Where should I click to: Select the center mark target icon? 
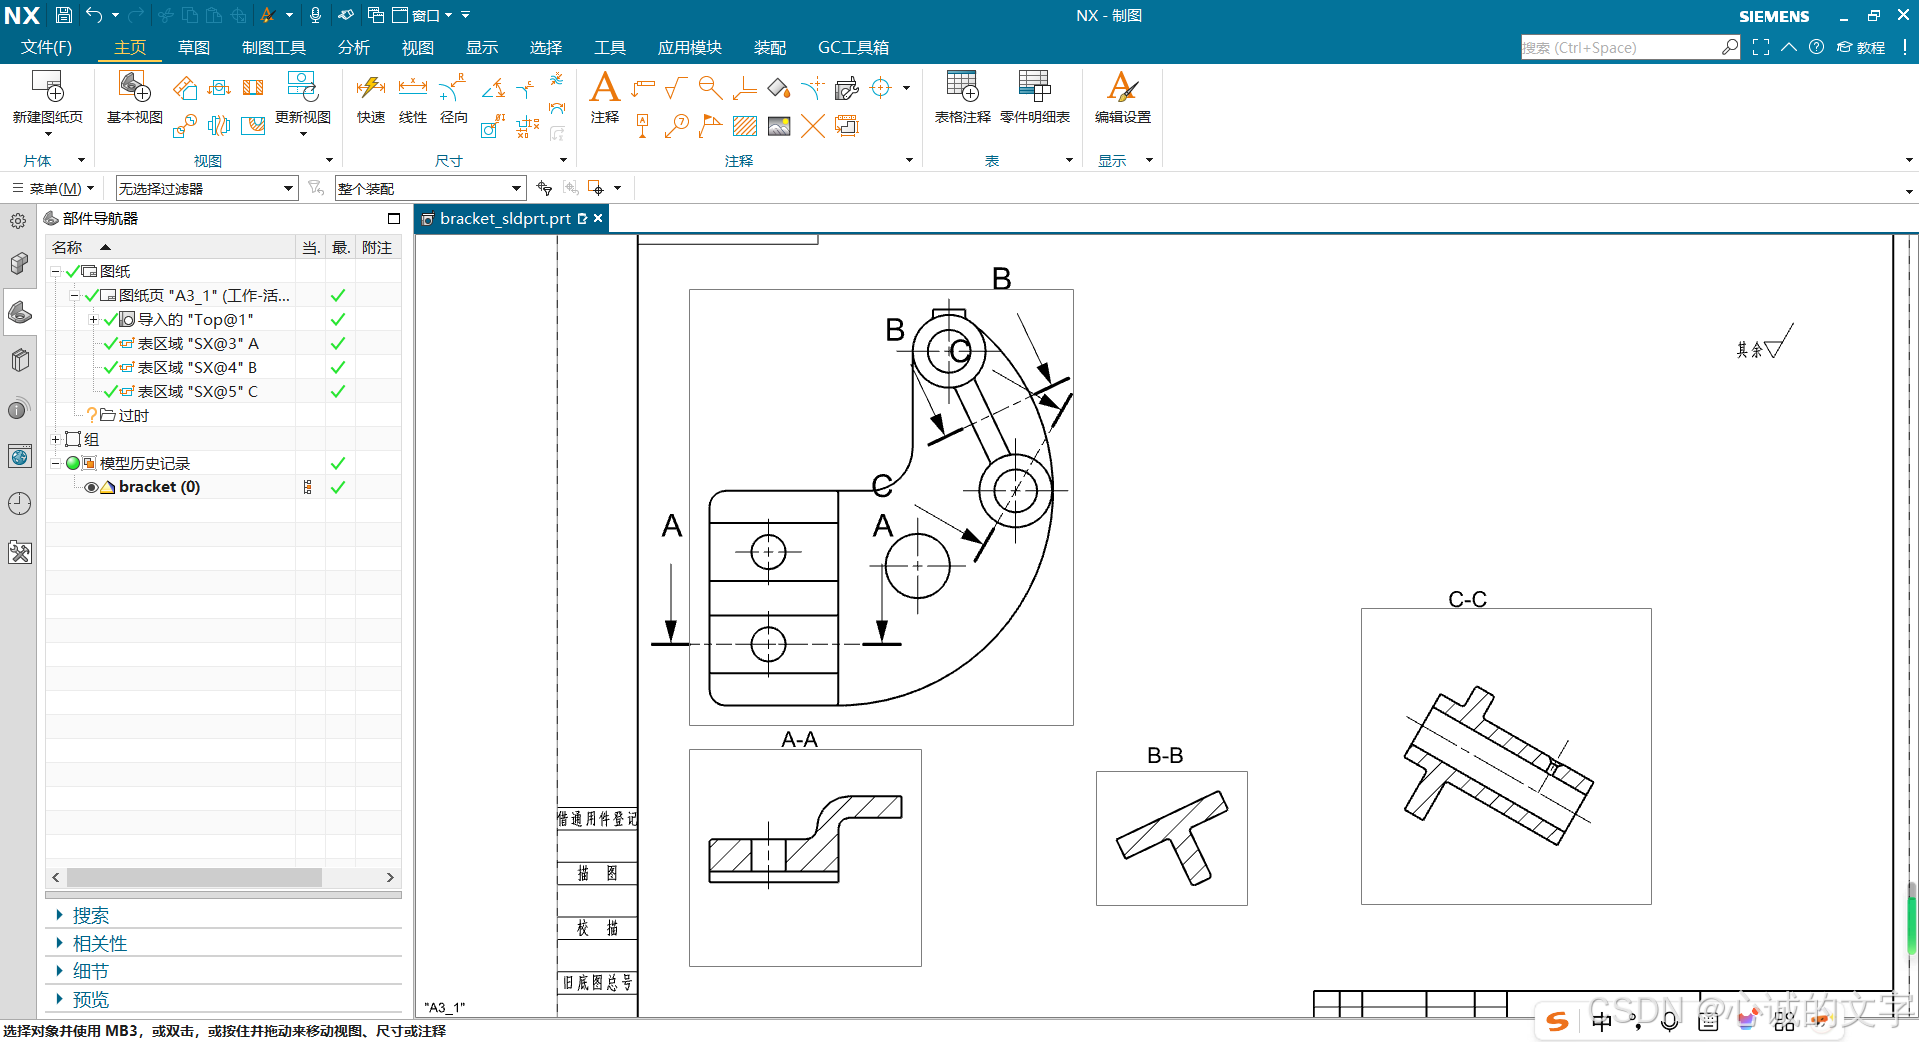pyautogui.click(x=881, y=88)
